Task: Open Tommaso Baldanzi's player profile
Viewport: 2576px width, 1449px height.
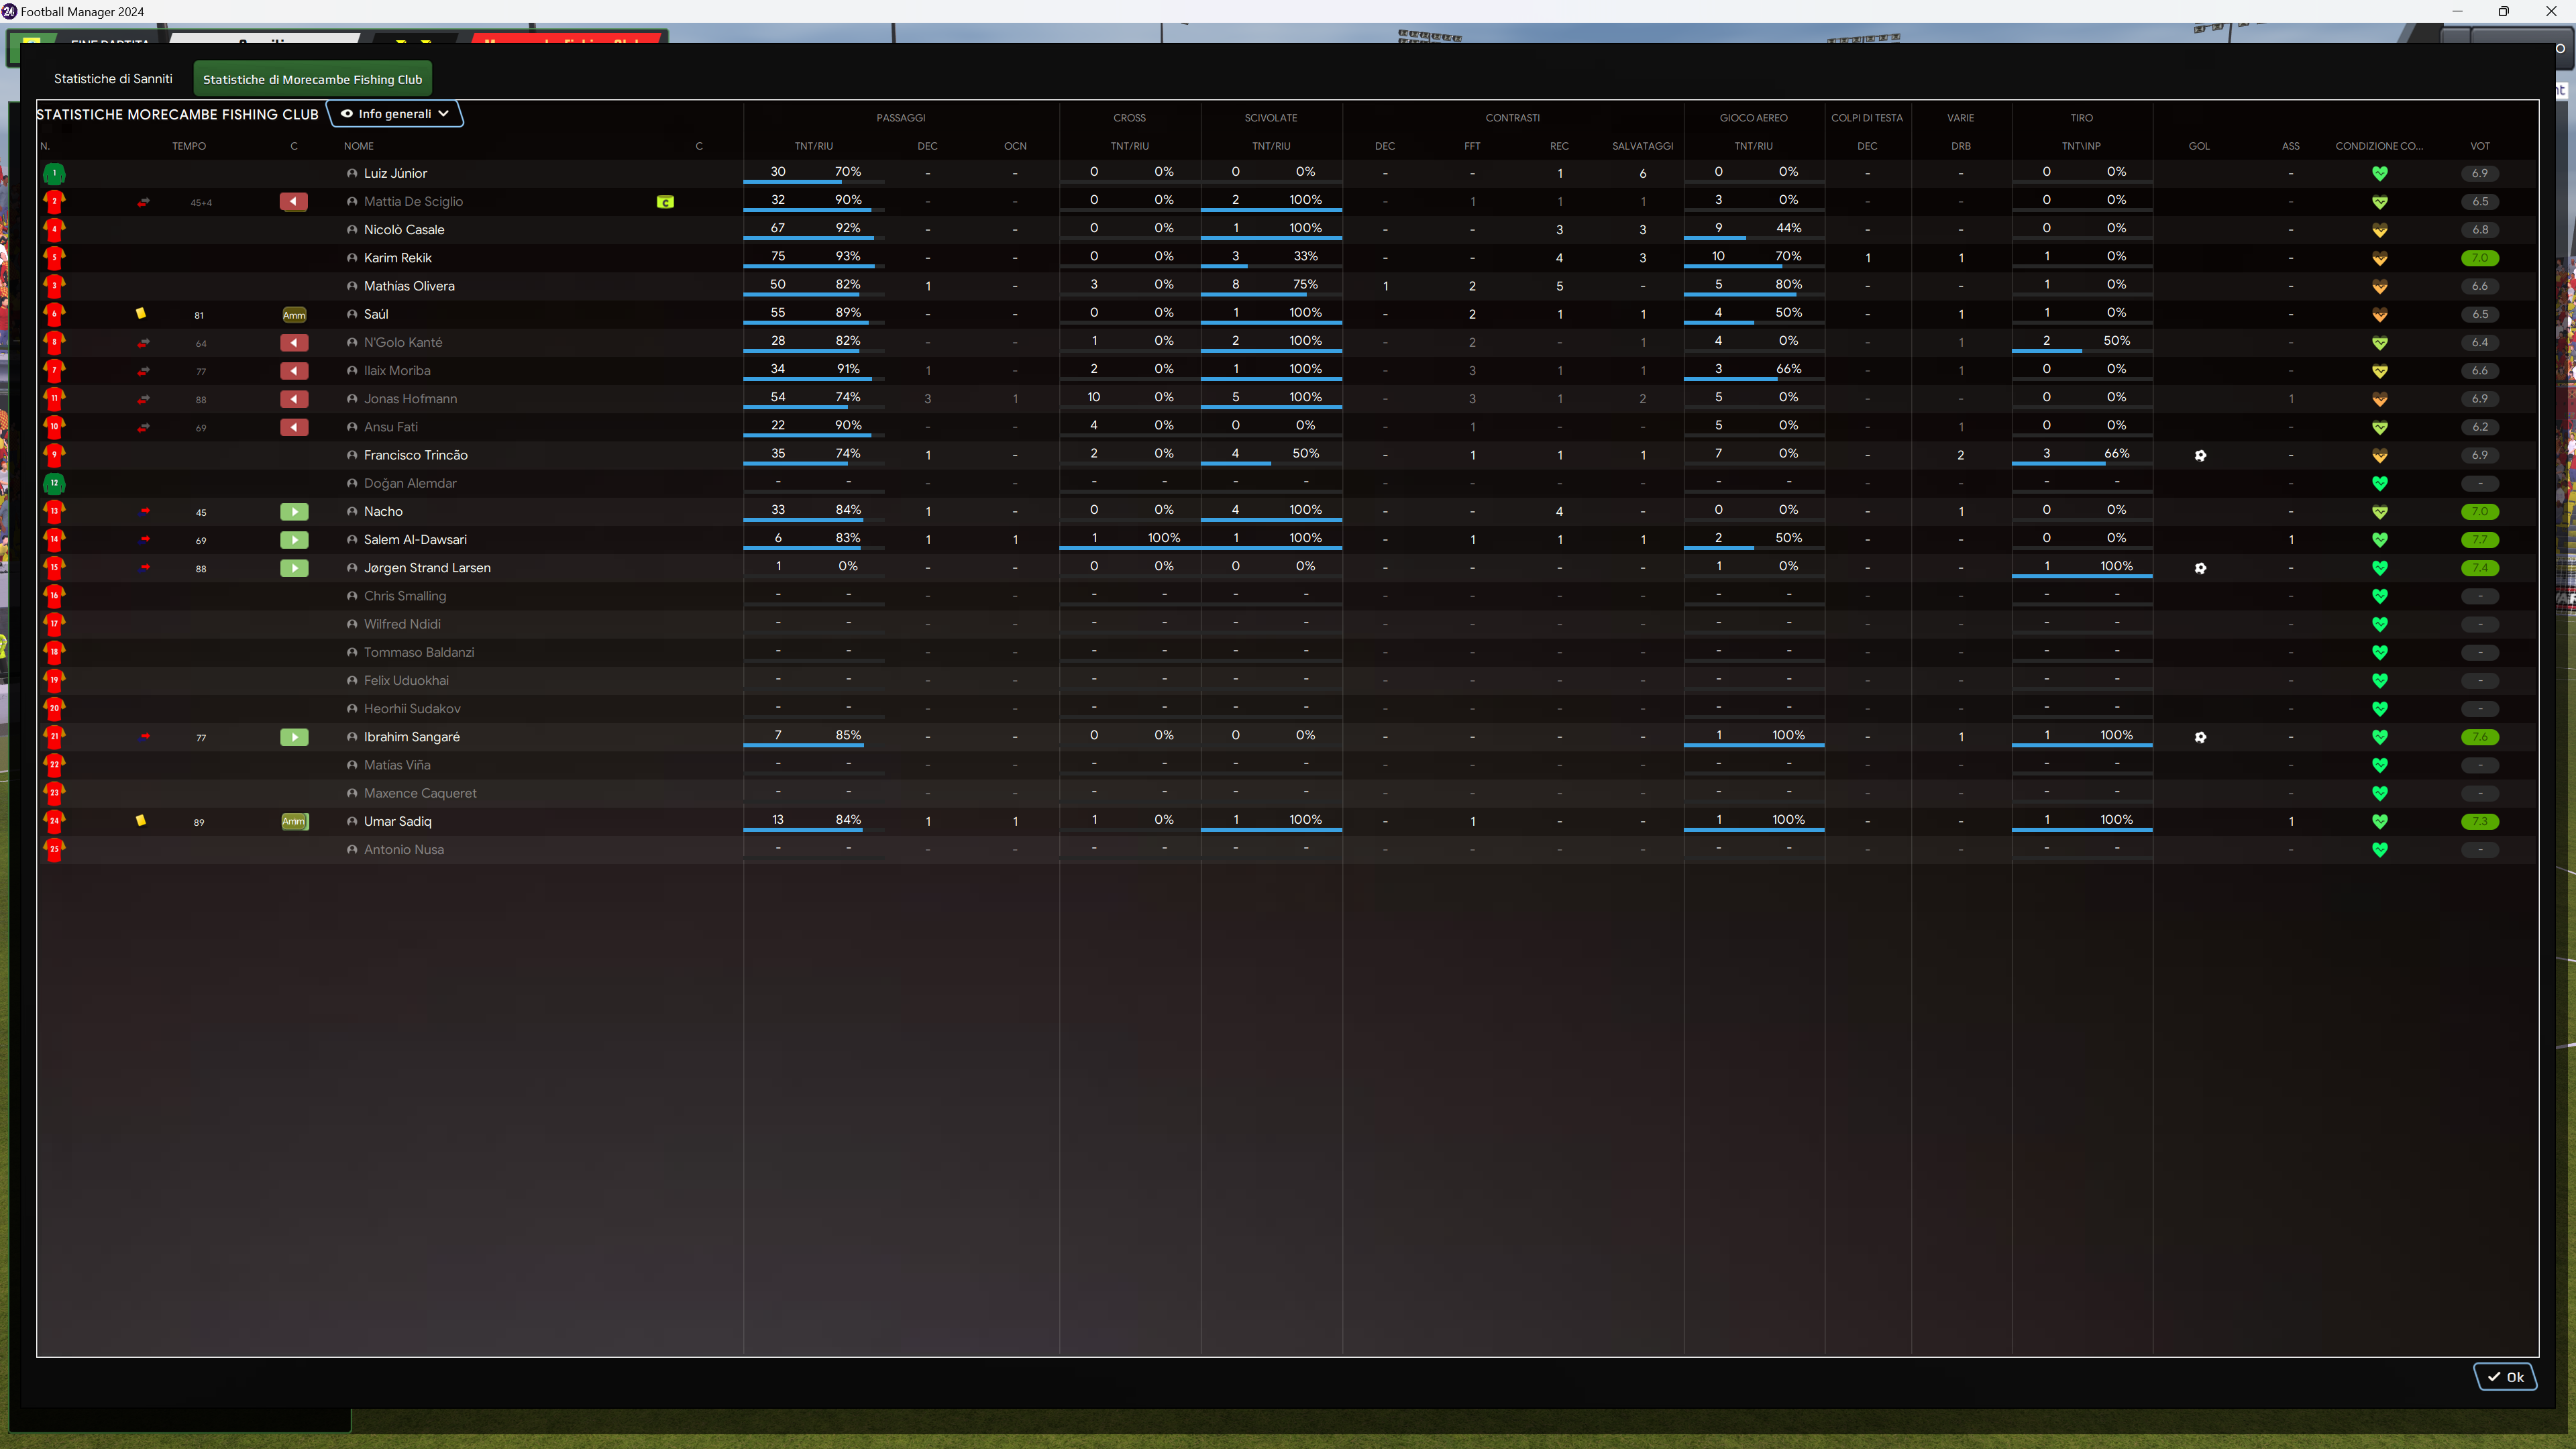Action: tap(419, 652)
